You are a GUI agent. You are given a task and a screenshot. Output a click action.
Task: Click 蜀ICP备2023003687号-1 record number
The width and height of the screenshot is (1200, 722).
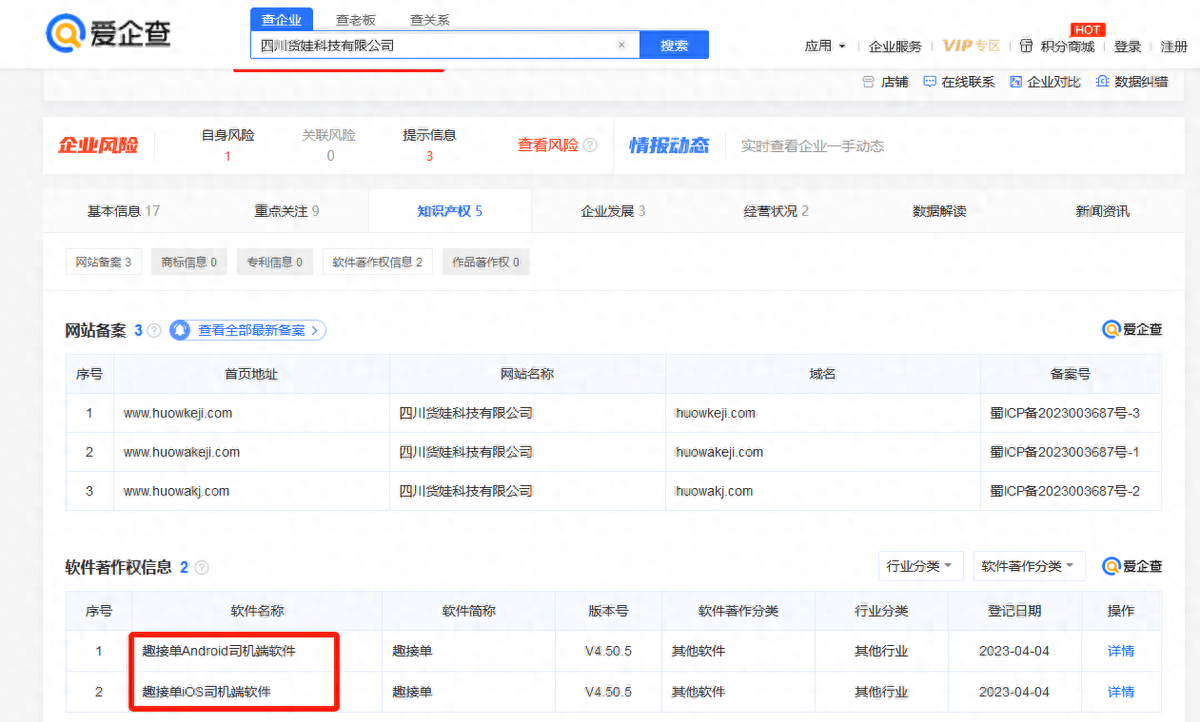pos(1065,452)
